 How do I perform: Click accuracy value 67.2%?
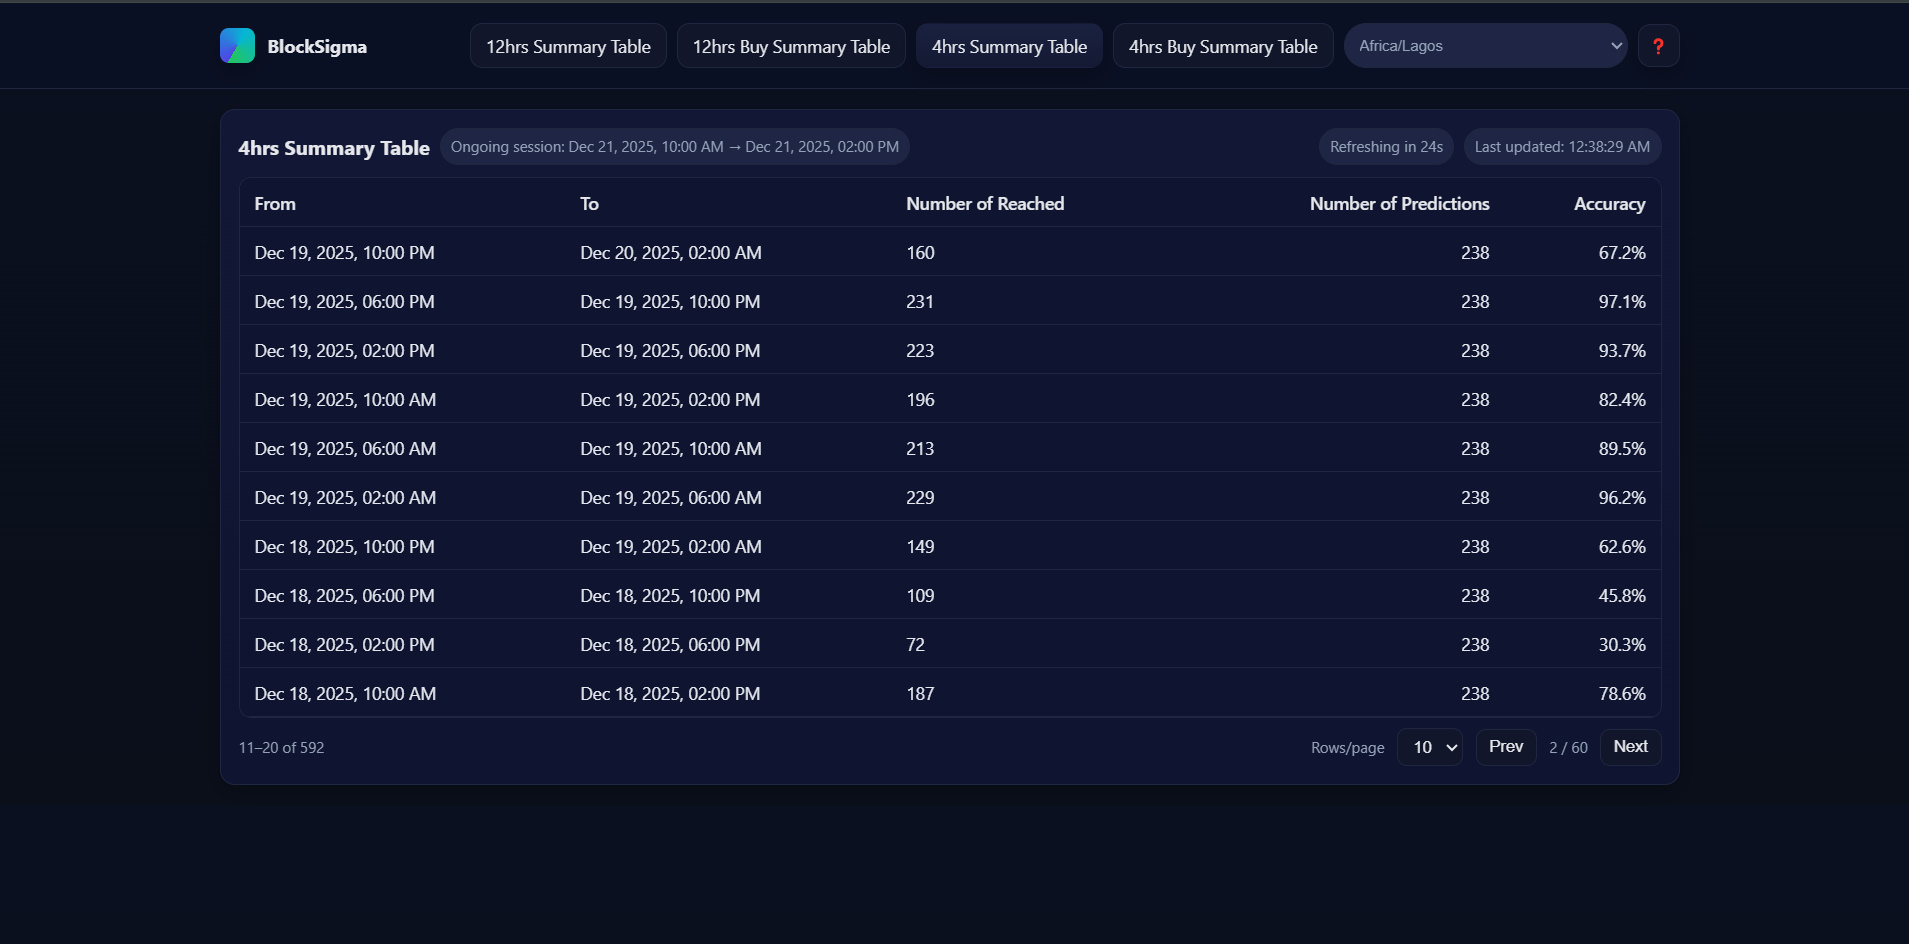click(1622, 253)
